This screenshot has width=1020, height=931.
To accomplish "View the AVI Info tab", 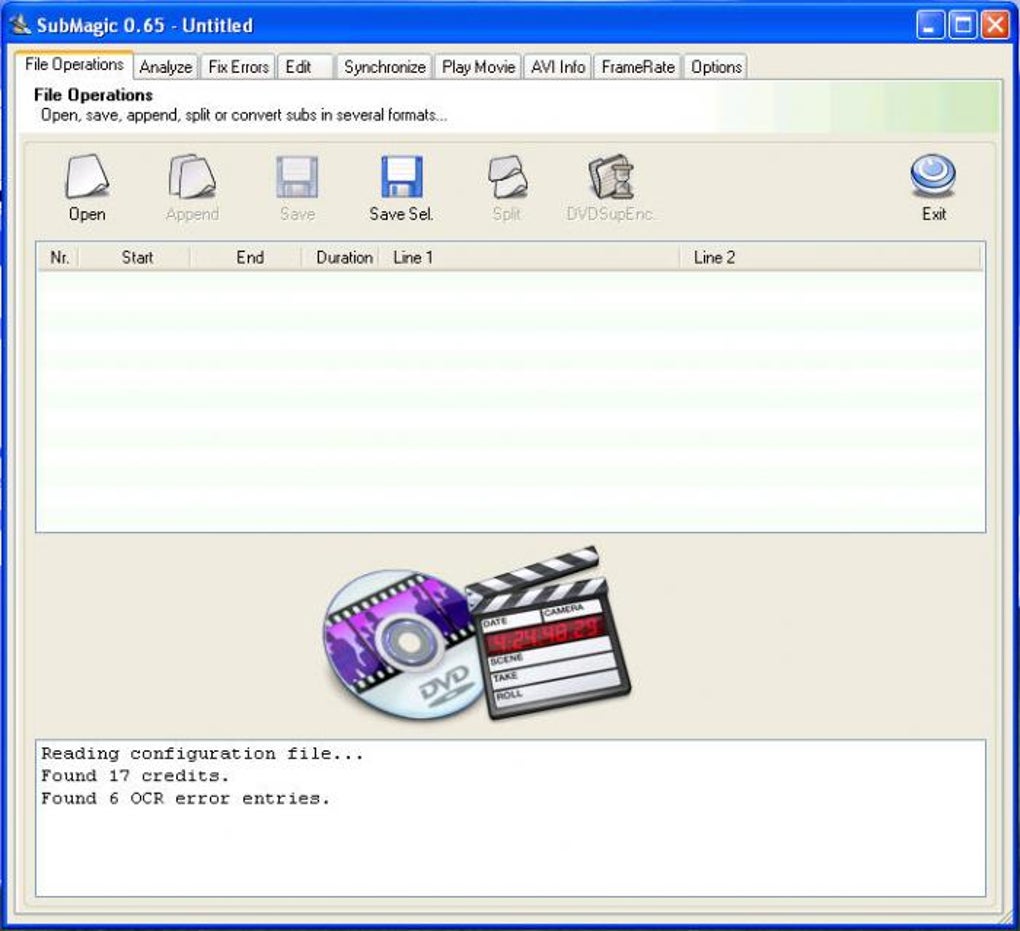I will pyautogui.click(x=557, y=67).
